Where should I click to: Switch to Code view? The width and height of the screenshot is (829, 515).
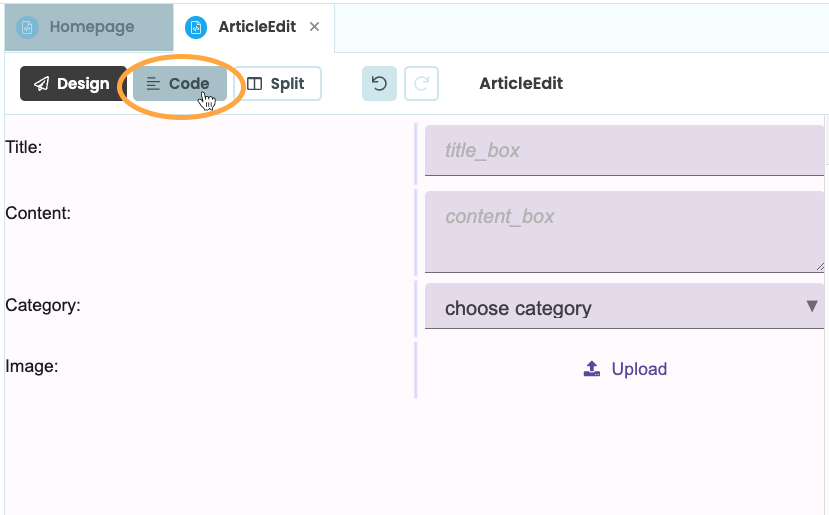pyautogui.click(x=179, y=84)
